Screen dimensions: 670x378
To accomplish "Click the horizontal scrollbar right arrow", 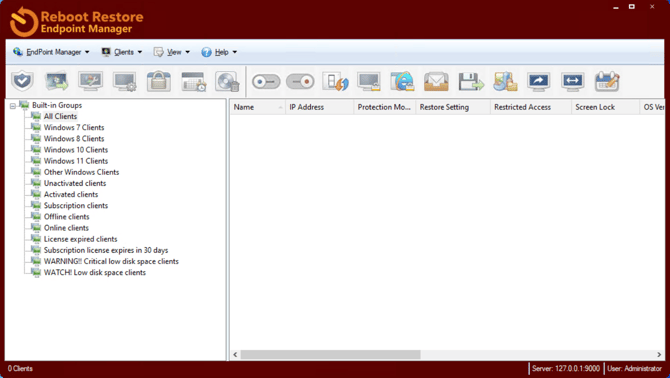I will point(659,355).
